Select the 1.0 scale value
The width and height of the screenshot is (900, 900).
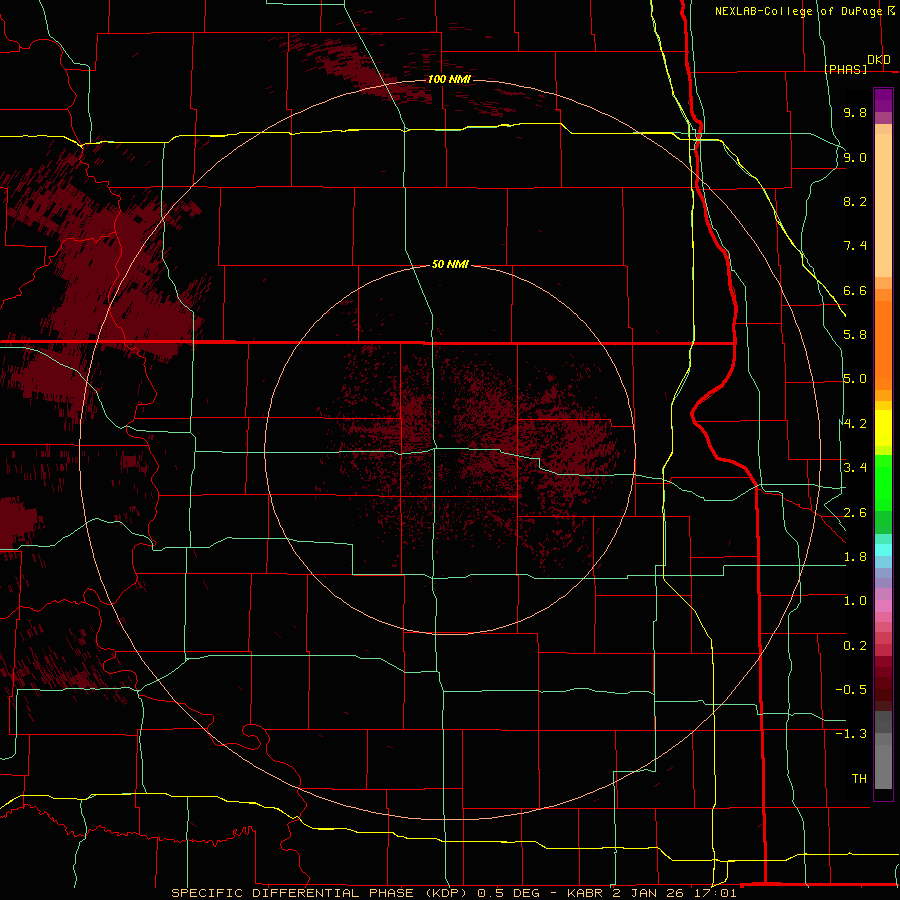click(855, 601)
